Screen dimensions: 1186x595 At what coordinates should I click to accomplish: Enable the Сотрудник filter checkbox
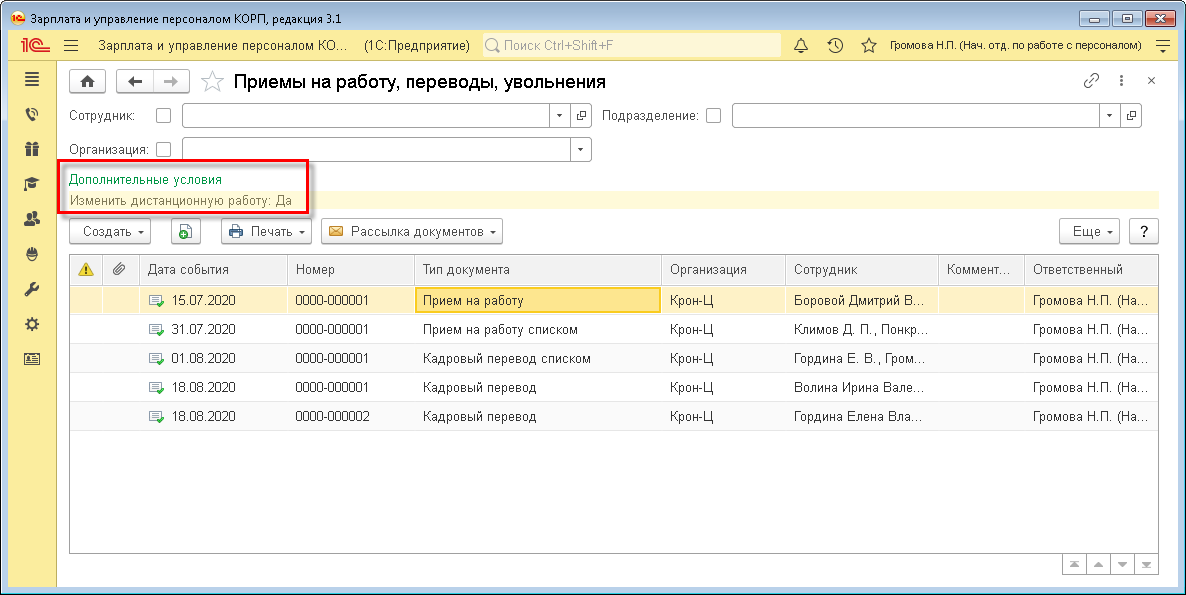[x=164, y=116]
